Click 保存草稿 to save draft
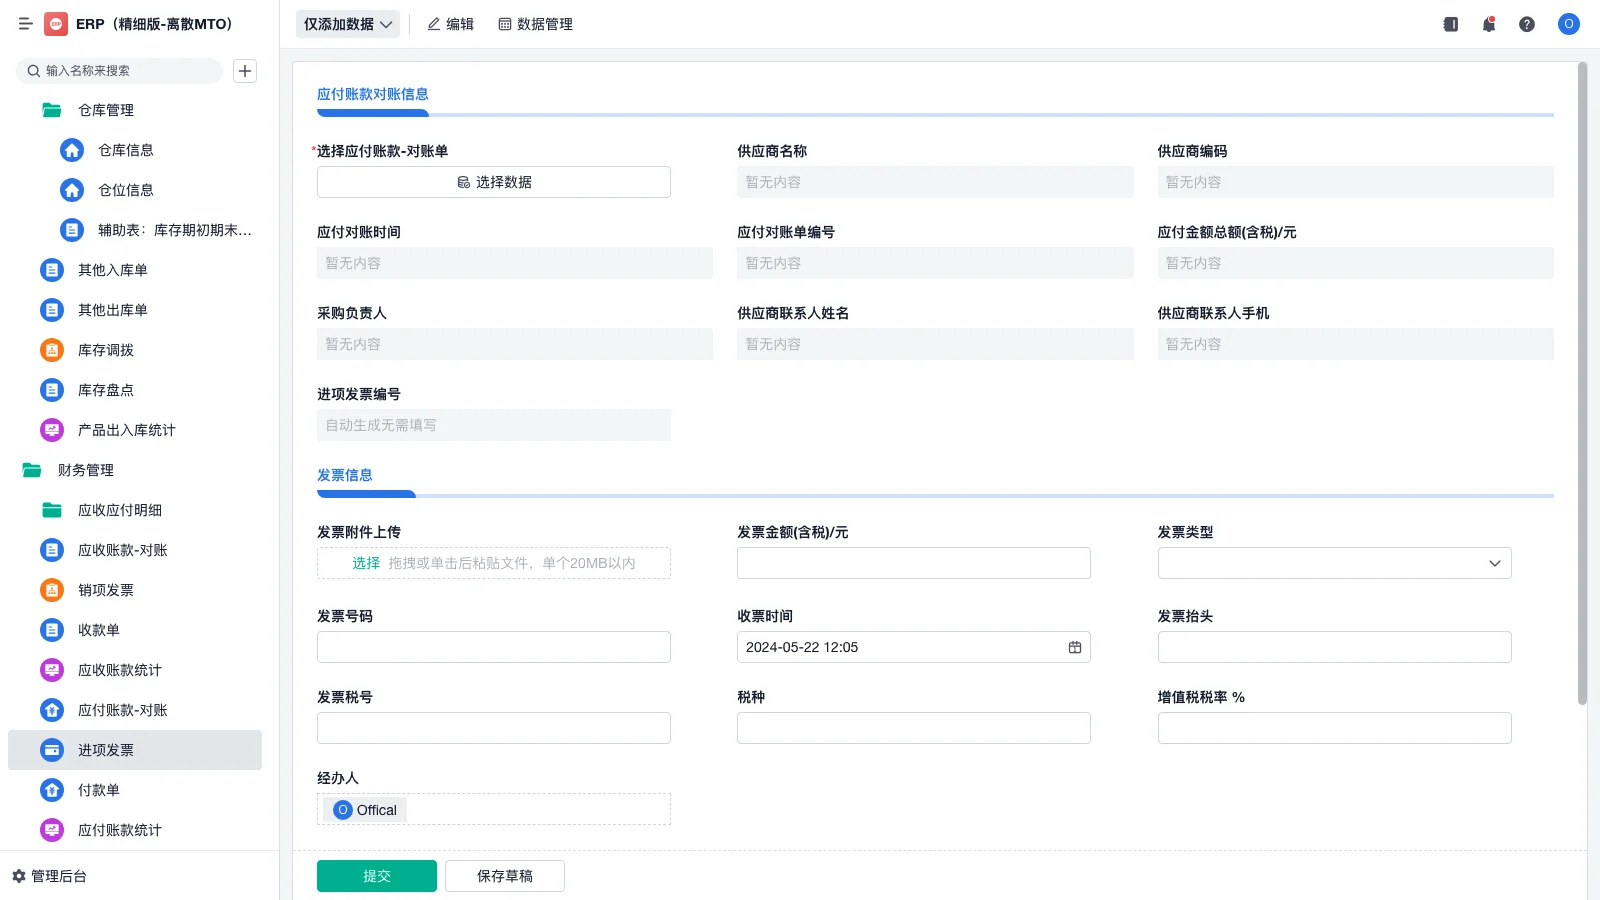 (x=504, y=875)
